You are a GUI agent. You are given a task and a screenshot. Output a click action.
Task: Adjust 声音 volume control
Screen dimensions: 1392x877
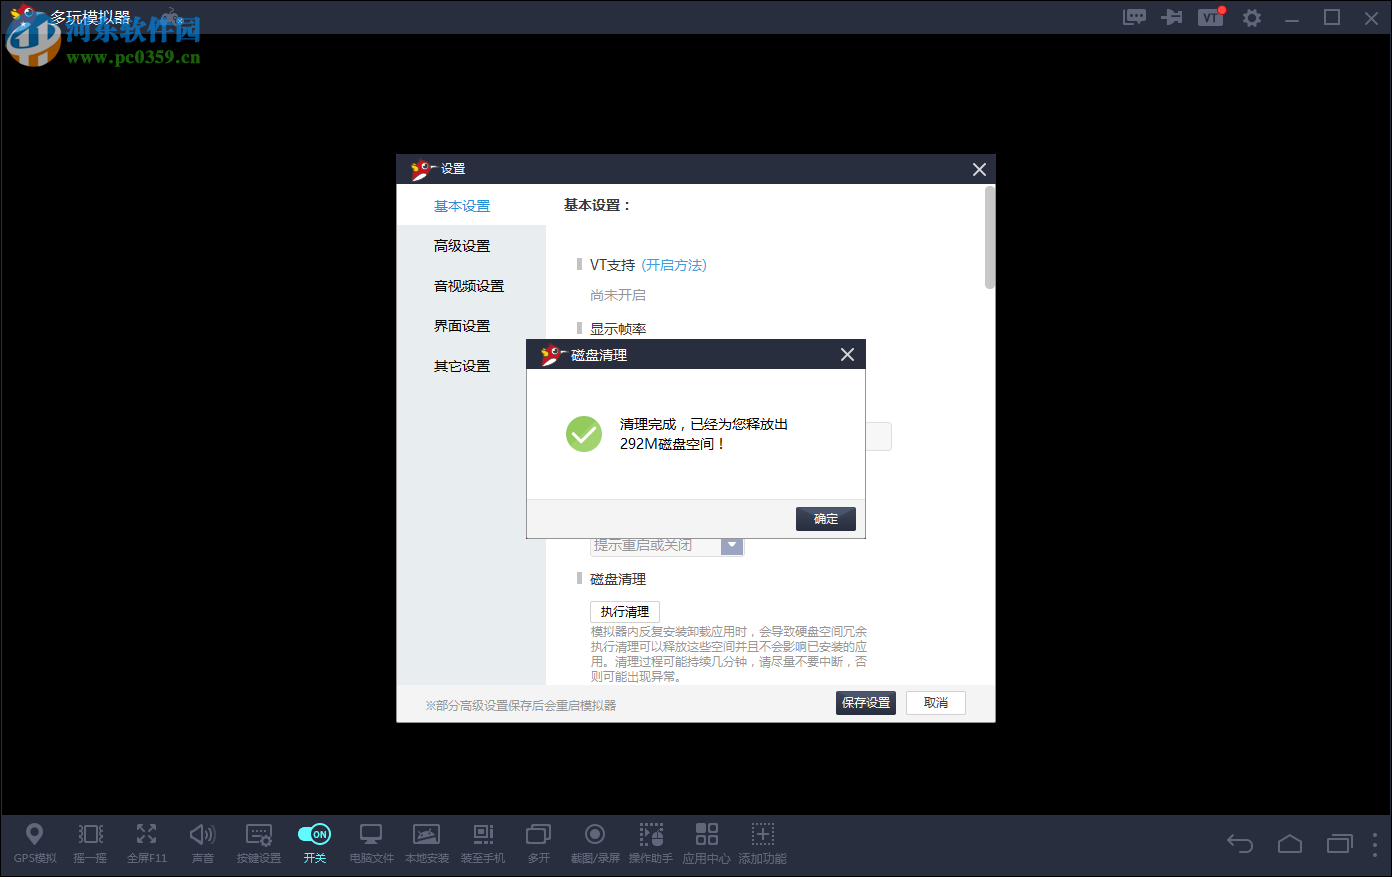202,843
